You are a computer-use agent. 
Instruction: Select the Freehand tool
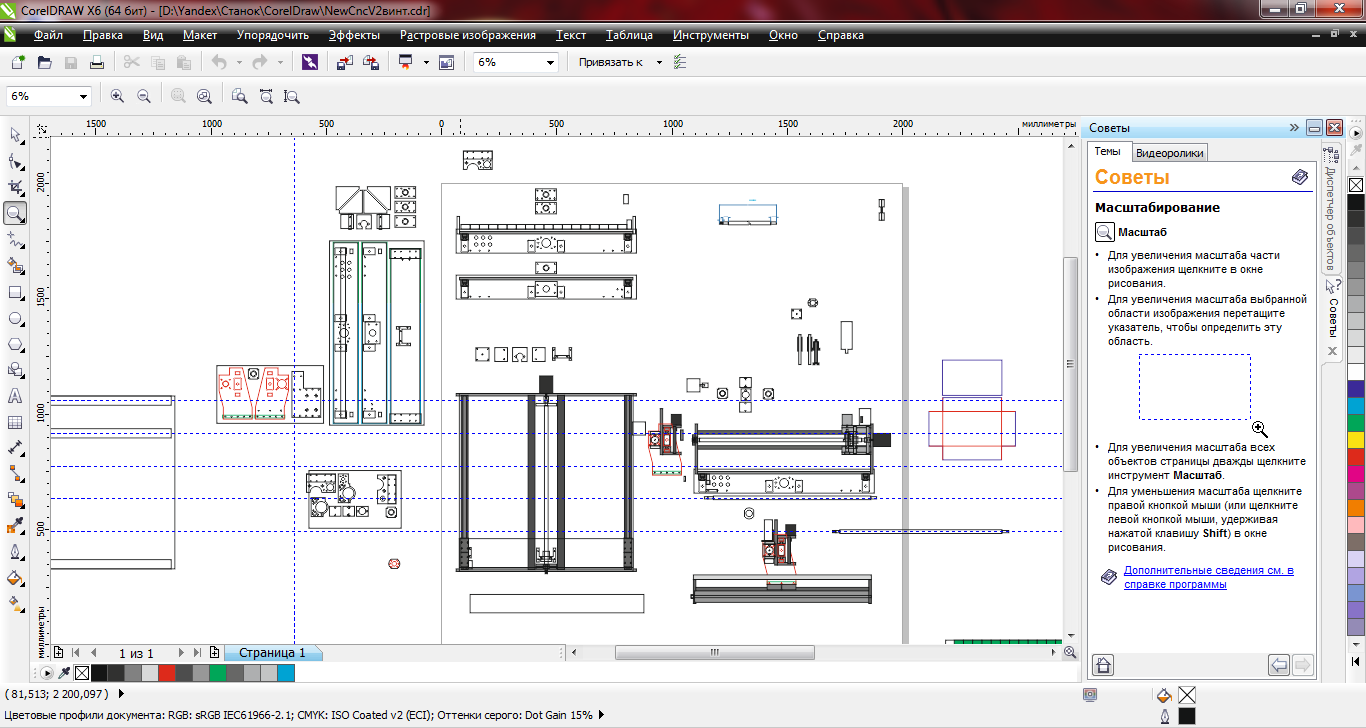pyautogui.click(x=15, y=239)
